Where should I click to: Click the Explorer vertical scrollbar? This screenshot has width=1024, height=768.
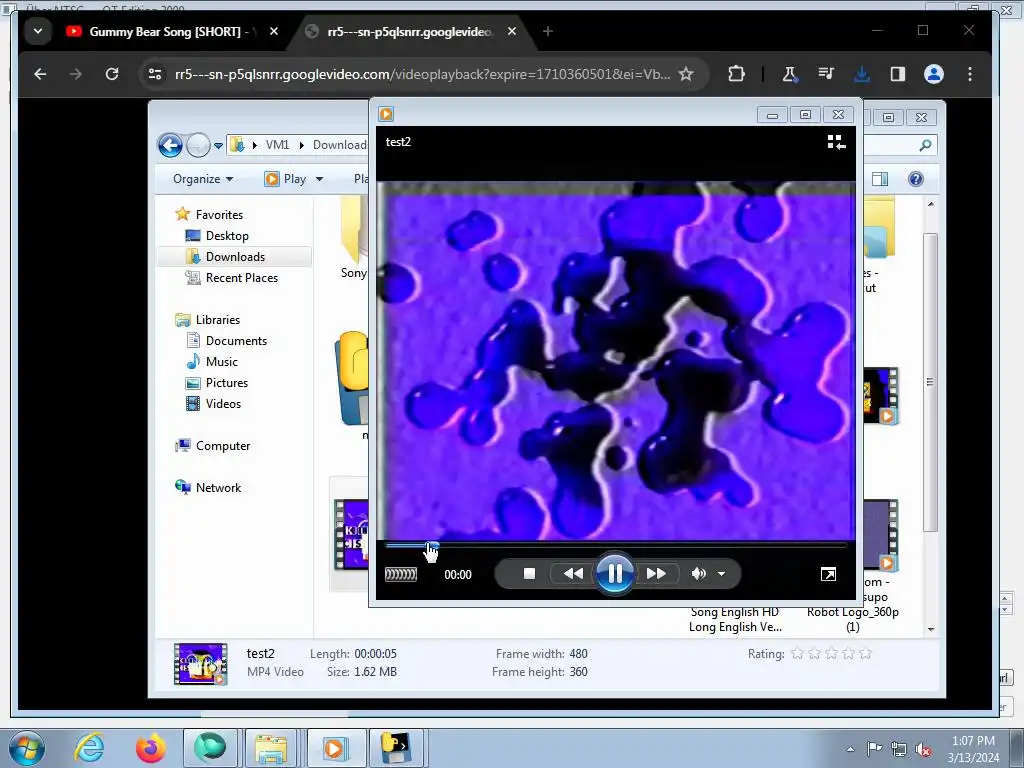pyautogui.click(x=931, y=382)
